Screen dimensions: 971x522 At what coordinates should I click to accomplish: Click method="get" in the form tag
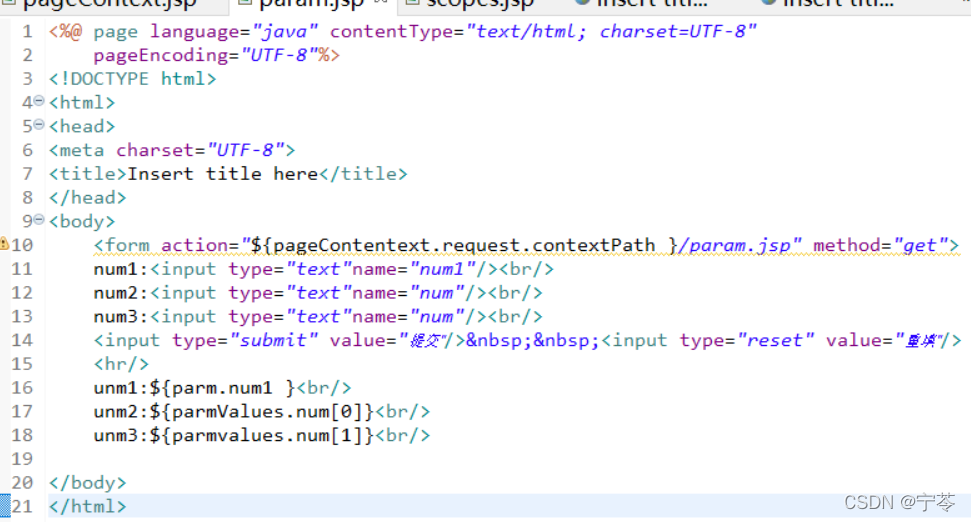(x=881, y=246)
